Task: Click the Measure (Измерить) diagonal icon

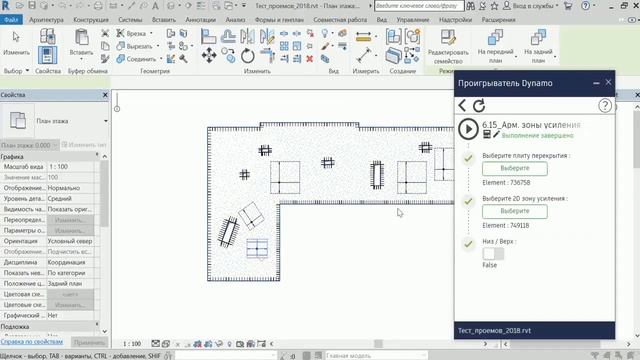Action: pos(363,55)
